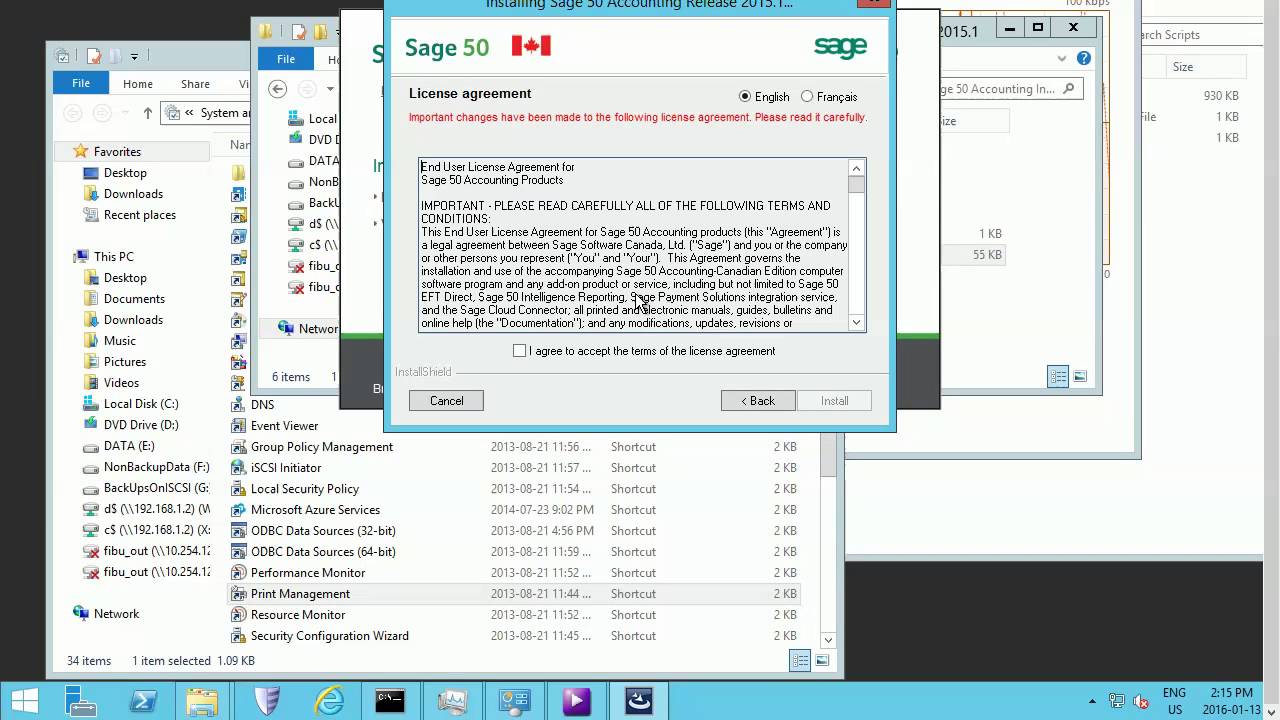The height and width of the screenshot is (720, 1280).
Task: Select ODBC Data Sources (32-bit) shortcut
Action: pos(323,531)
